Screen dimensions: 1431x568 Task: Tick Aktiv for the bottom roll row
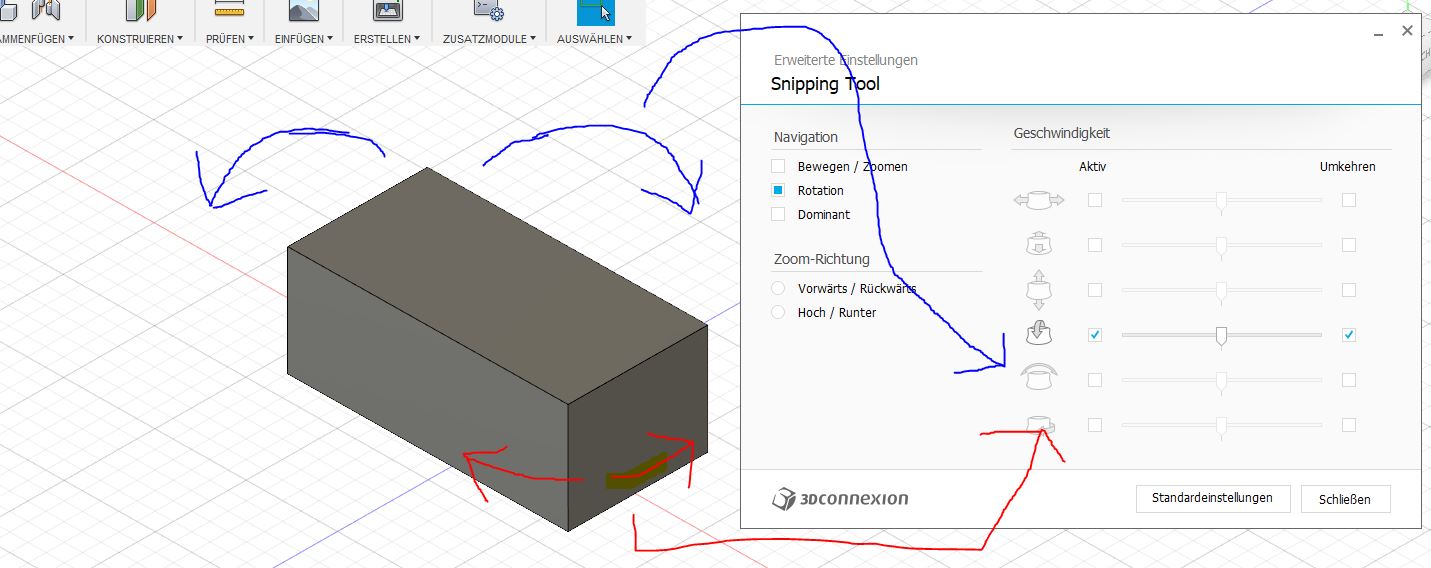[1095, 425]
